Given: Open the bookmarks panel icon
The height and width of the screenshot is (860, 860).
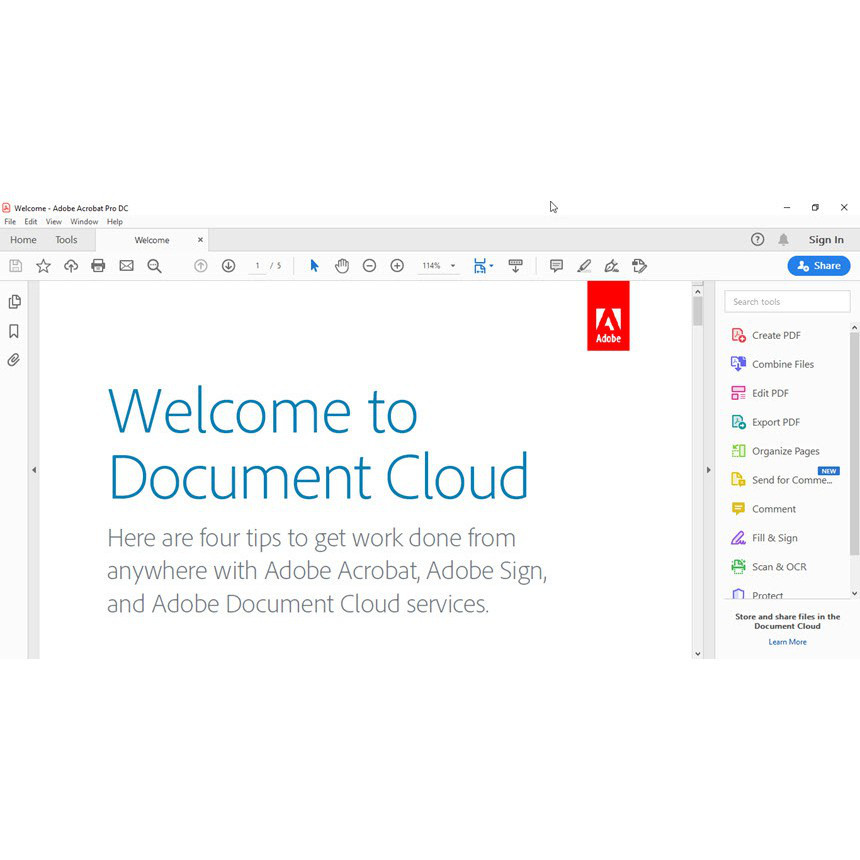Looking at the screenshot, I should pyautogui.click(x=14, y=331).
